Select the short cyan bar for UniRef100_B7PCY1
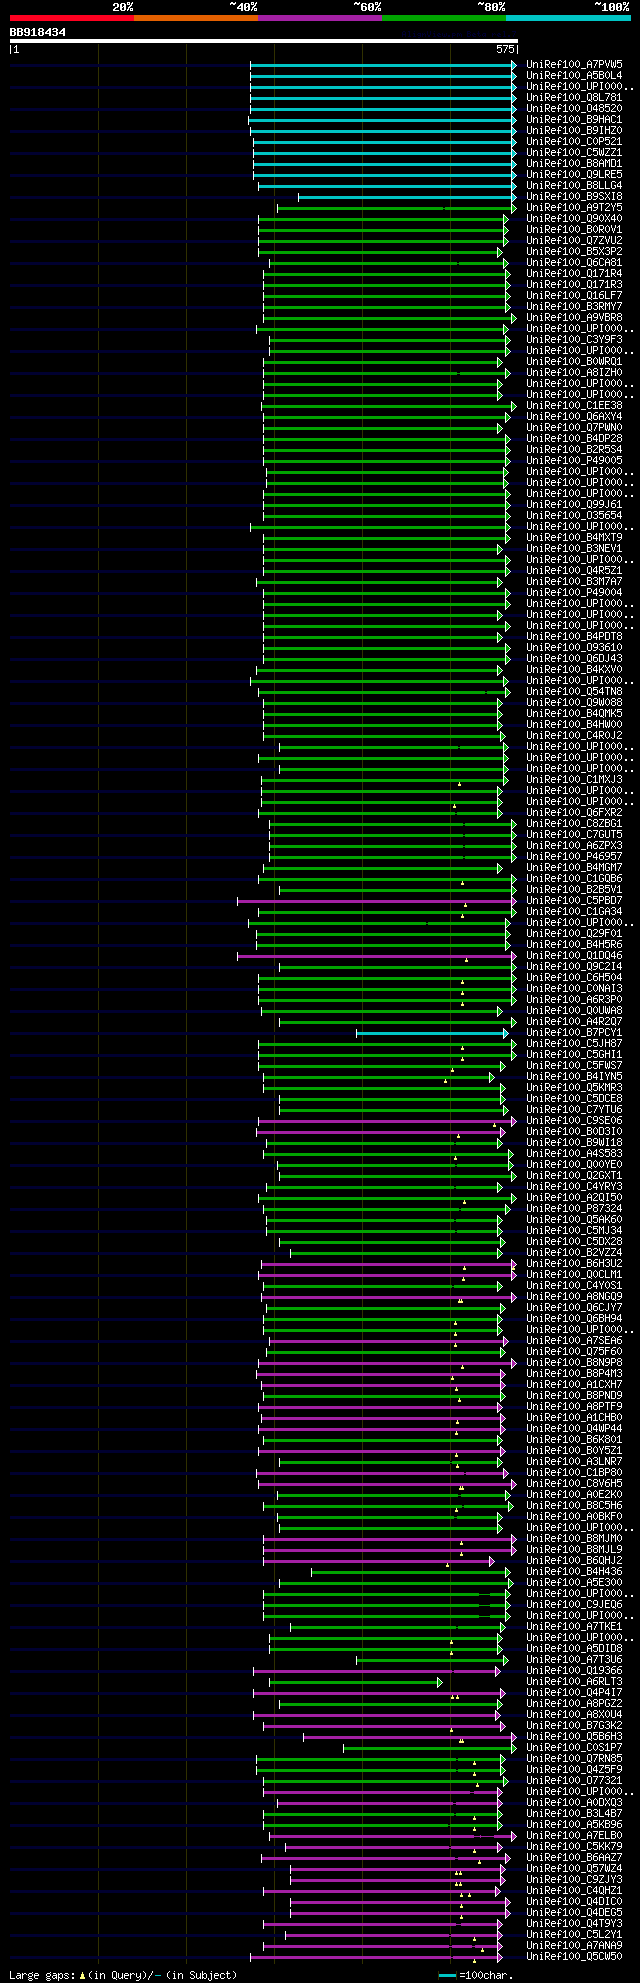 (x=432, y=1032)
